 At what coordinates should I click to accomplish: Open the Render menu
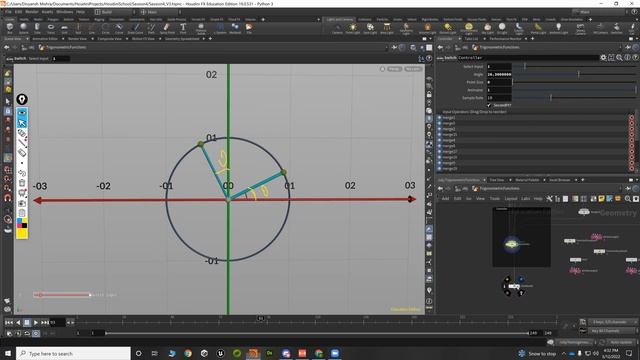point(32,12)
